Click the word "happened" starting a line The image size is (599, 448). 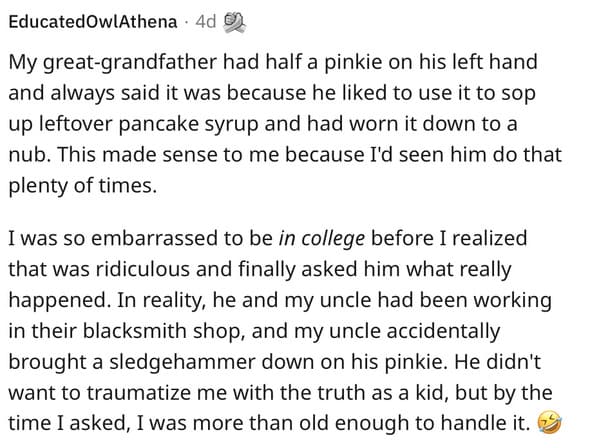tap(59, 301)
